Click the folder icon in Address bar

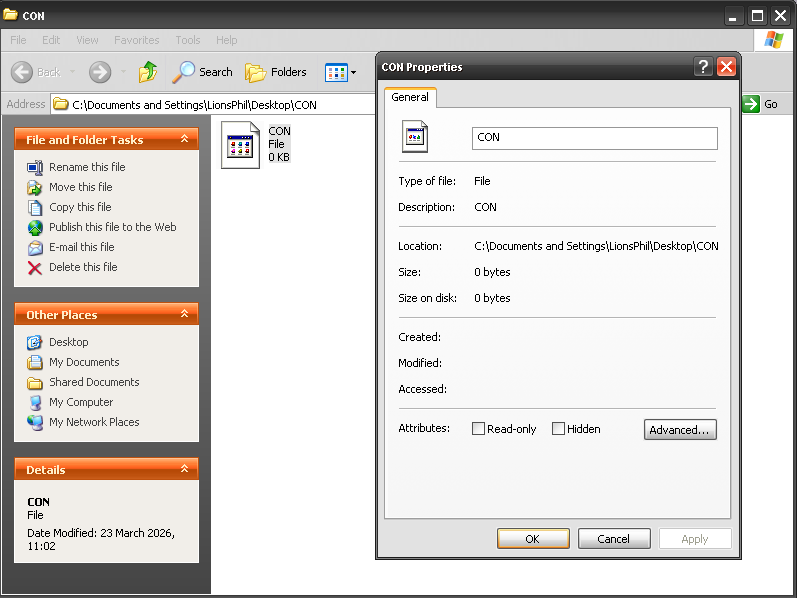(x=61, y=104)
